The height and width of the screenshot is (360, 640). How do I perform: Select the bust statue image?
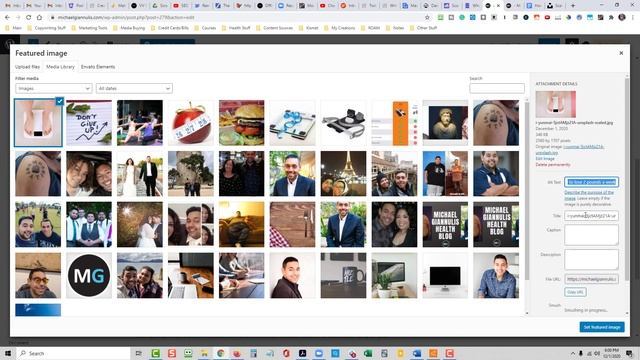point(445,123)
